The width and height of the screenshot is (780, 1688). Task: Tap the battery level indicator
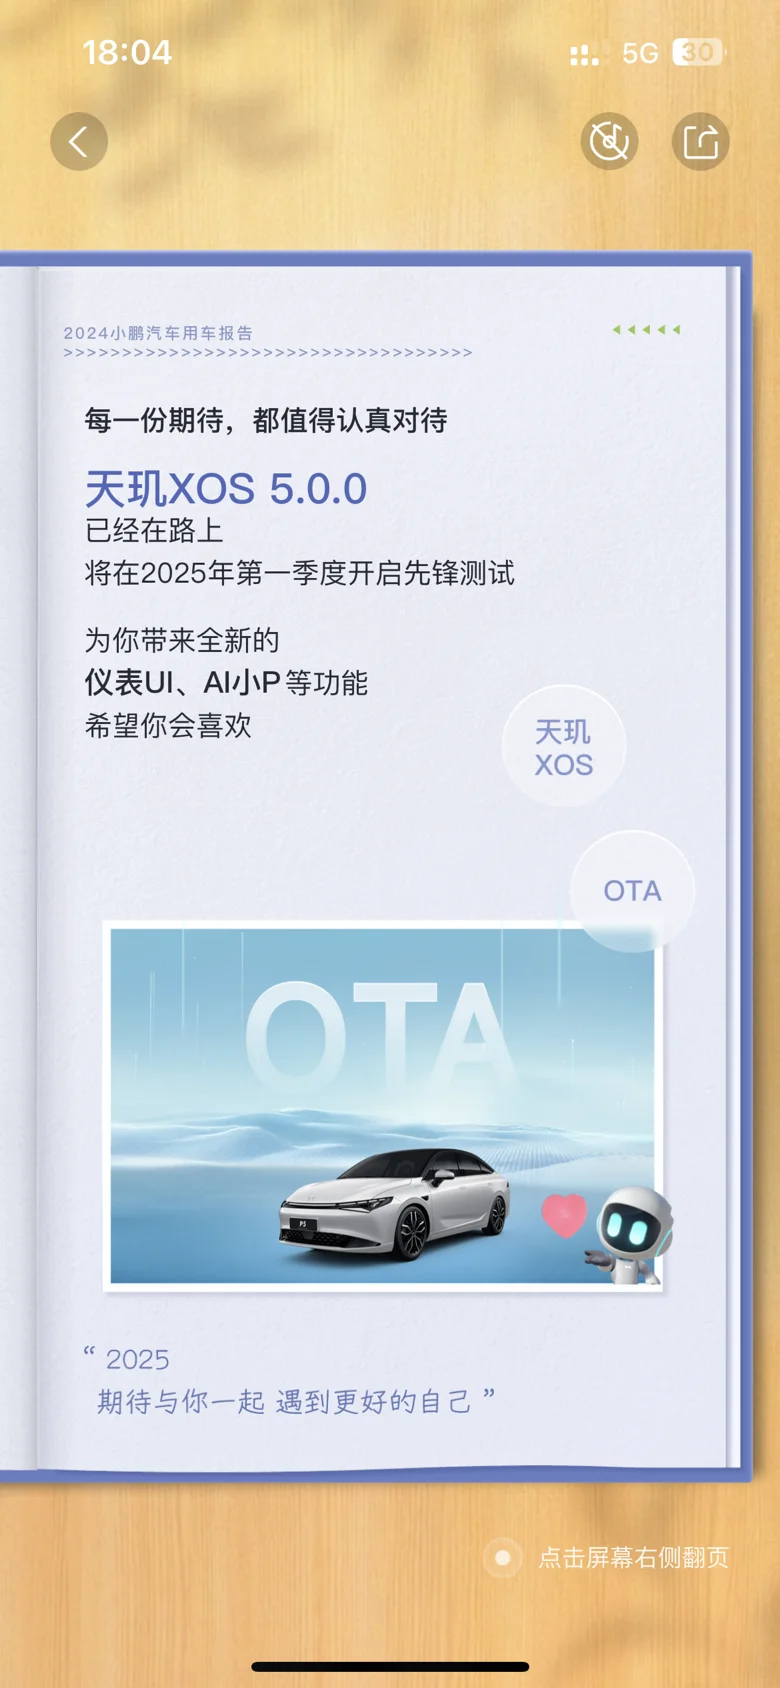coord(698,52)
